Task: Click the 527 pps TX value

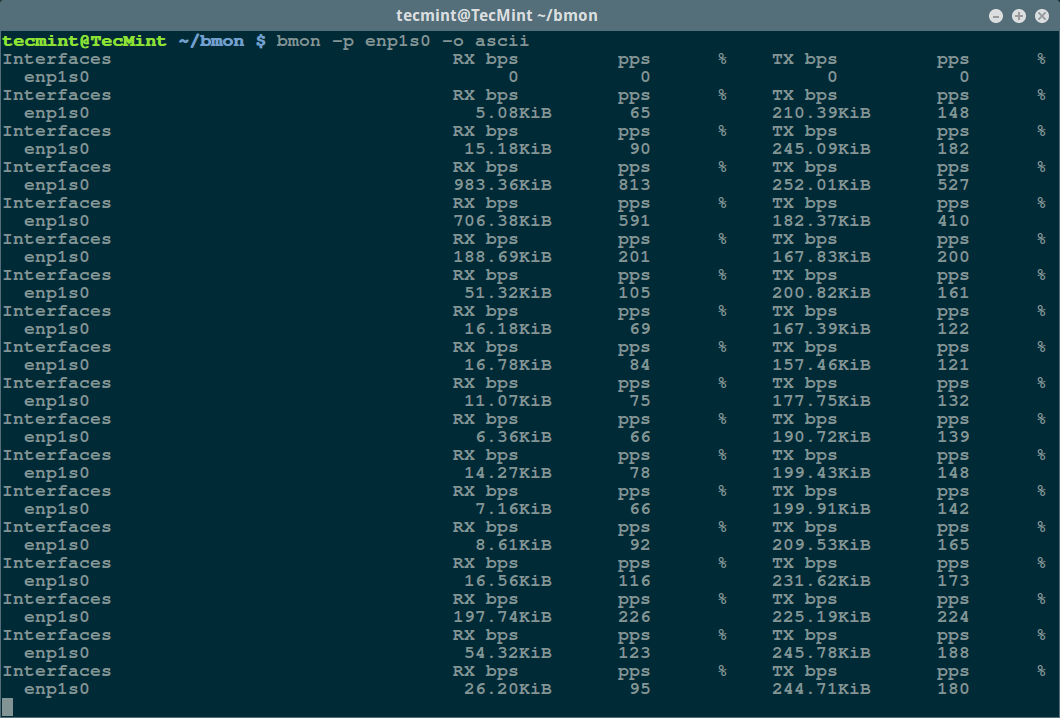Action: point(954,185)
